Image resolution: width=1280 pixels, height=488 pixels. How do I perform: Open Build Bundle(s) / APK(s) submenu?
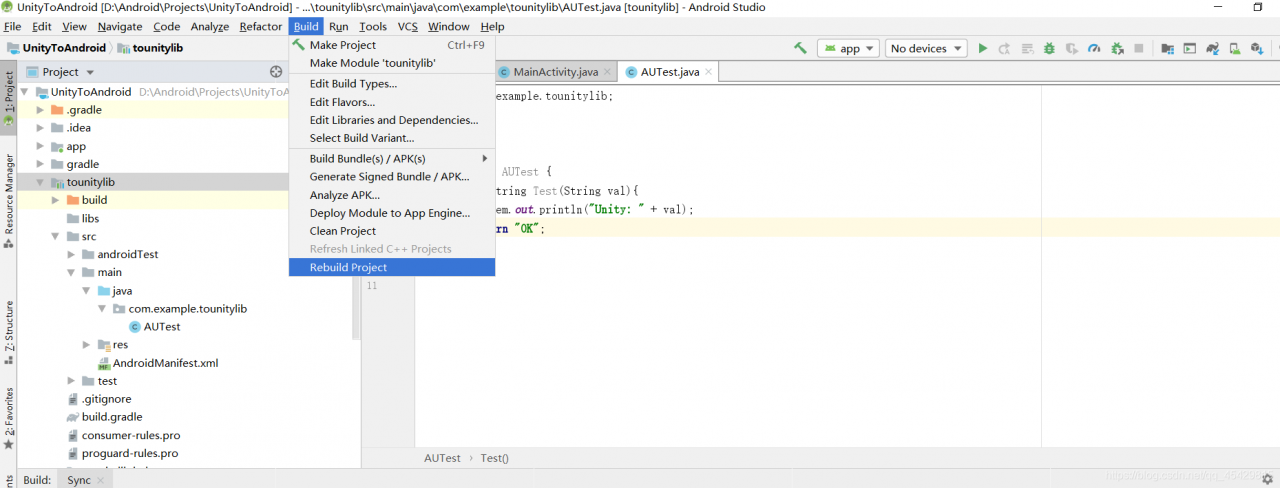[392, 159]
